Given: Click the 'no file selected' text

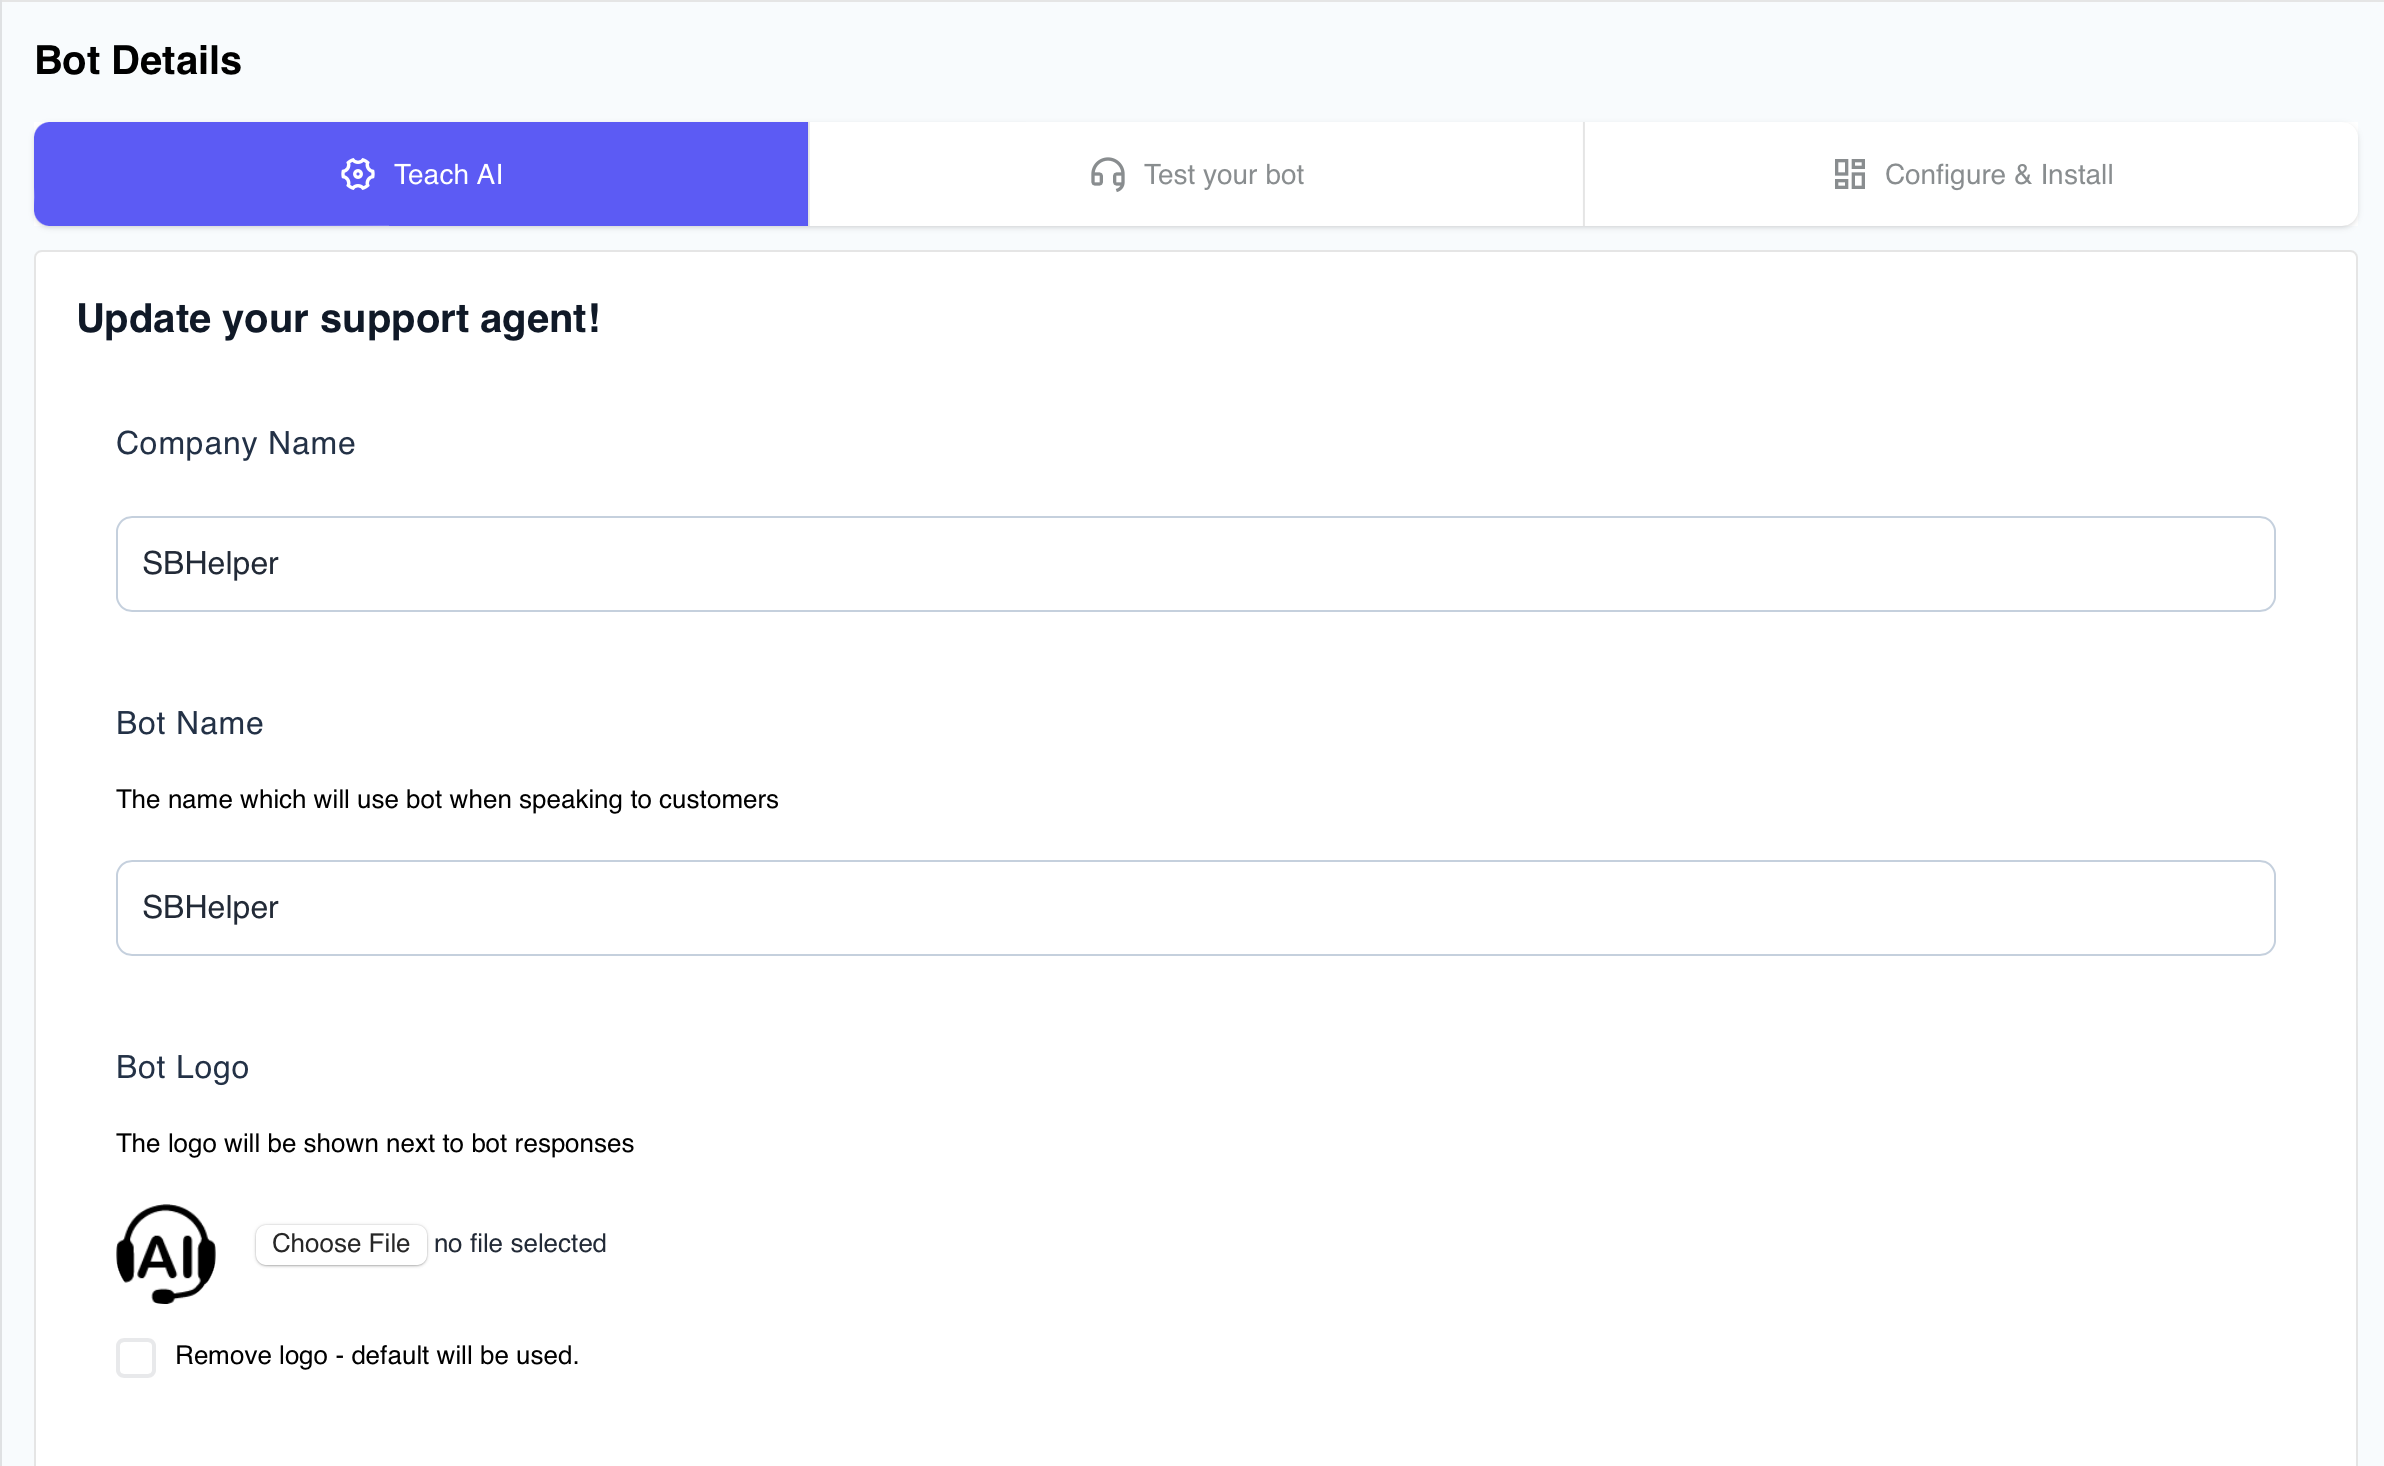Looking at the screenshot, I should click(520, 1243).
